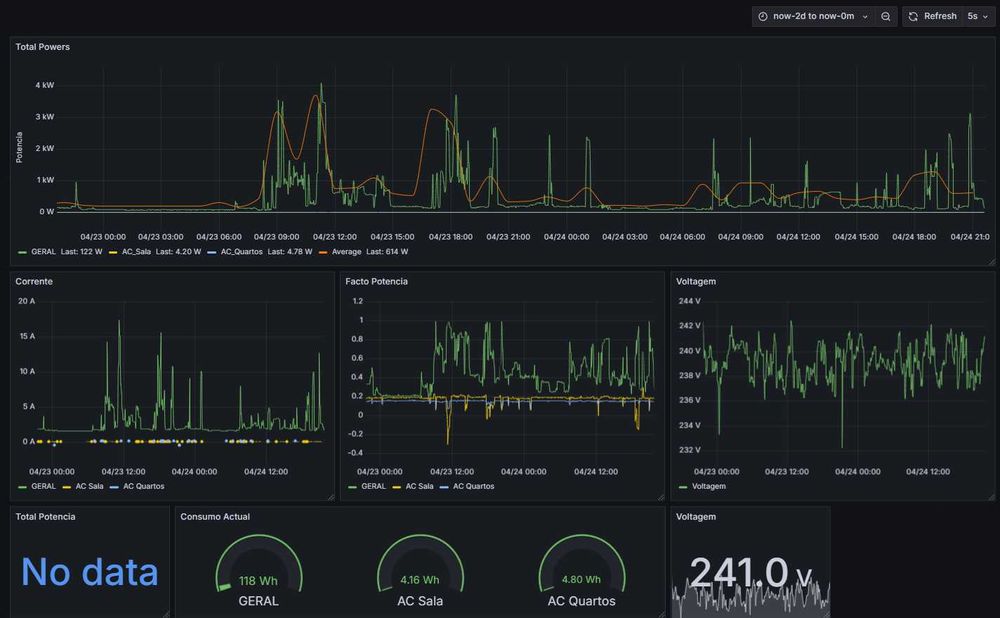Click the resize handle of the Voltagem graph panel
This screenshot has height=618, width=1000.
pos(991,497)
